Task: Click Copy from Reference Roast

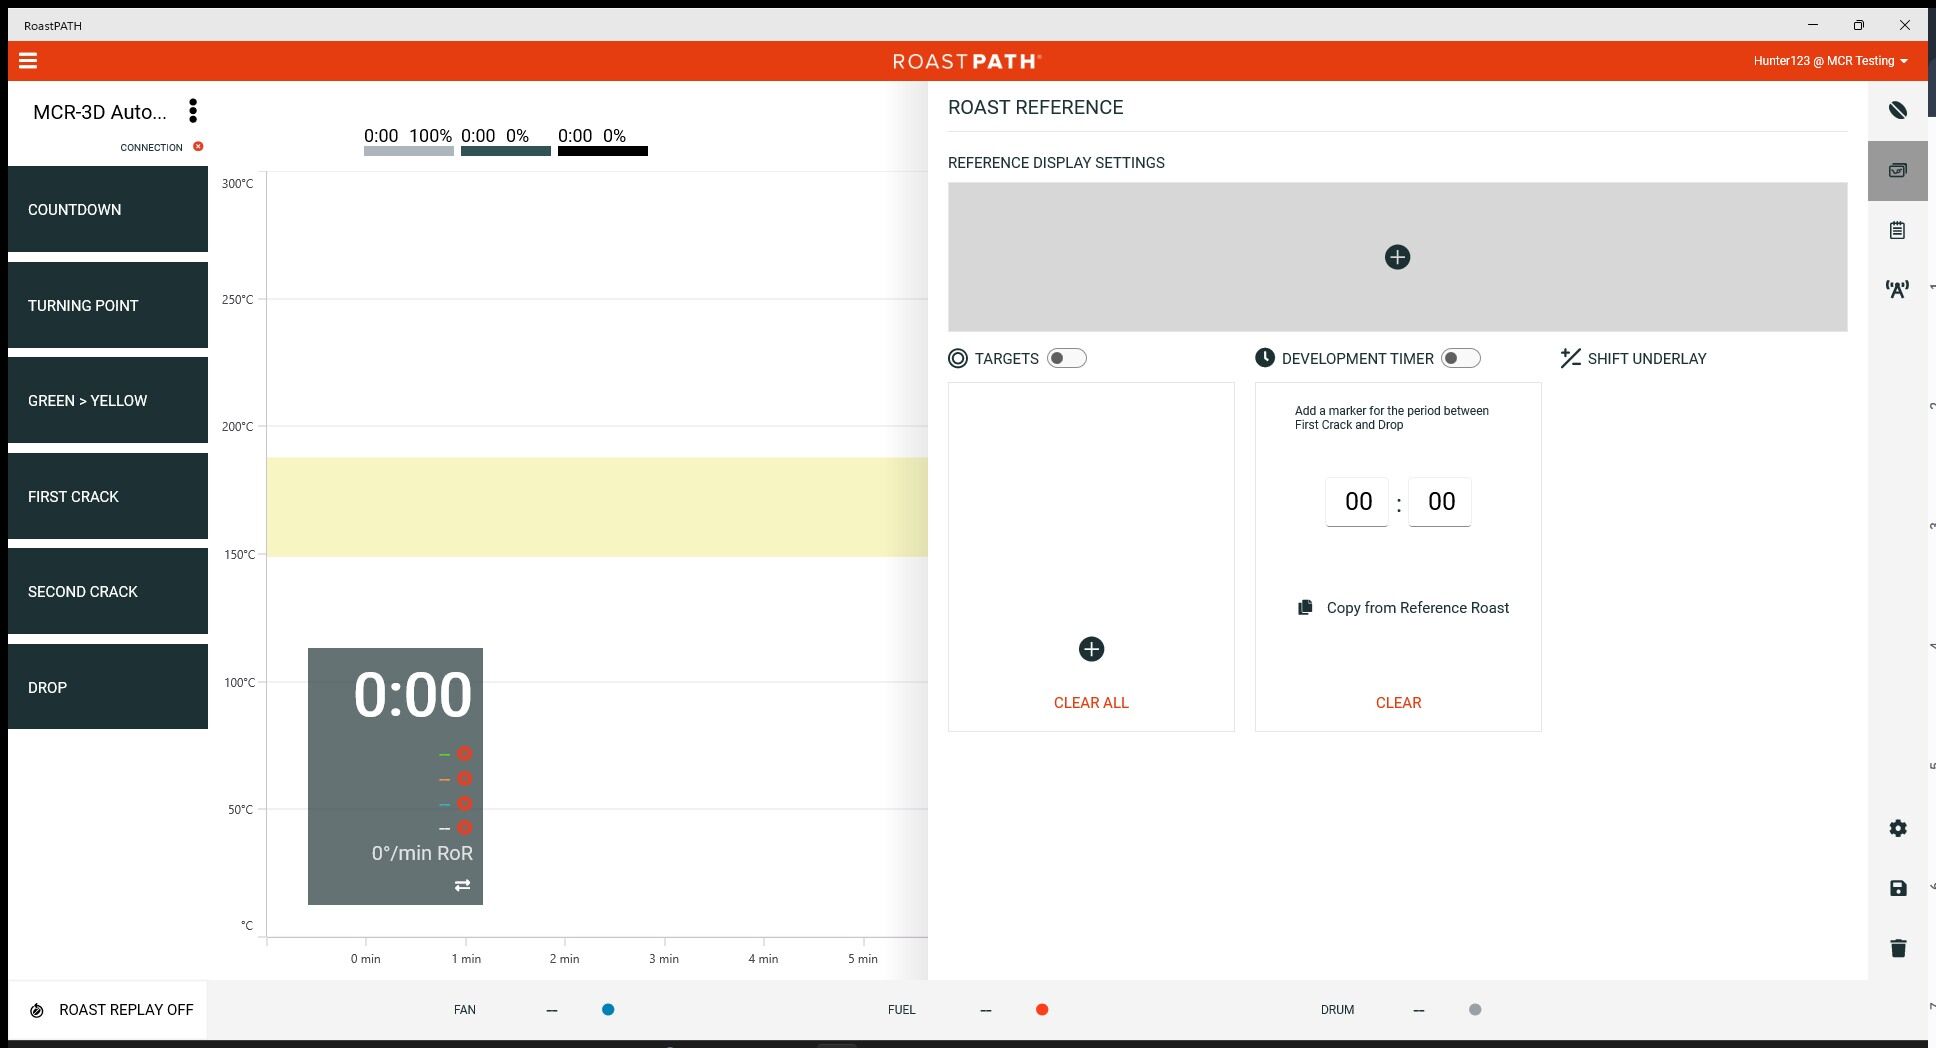Action: coord(1418,608)
